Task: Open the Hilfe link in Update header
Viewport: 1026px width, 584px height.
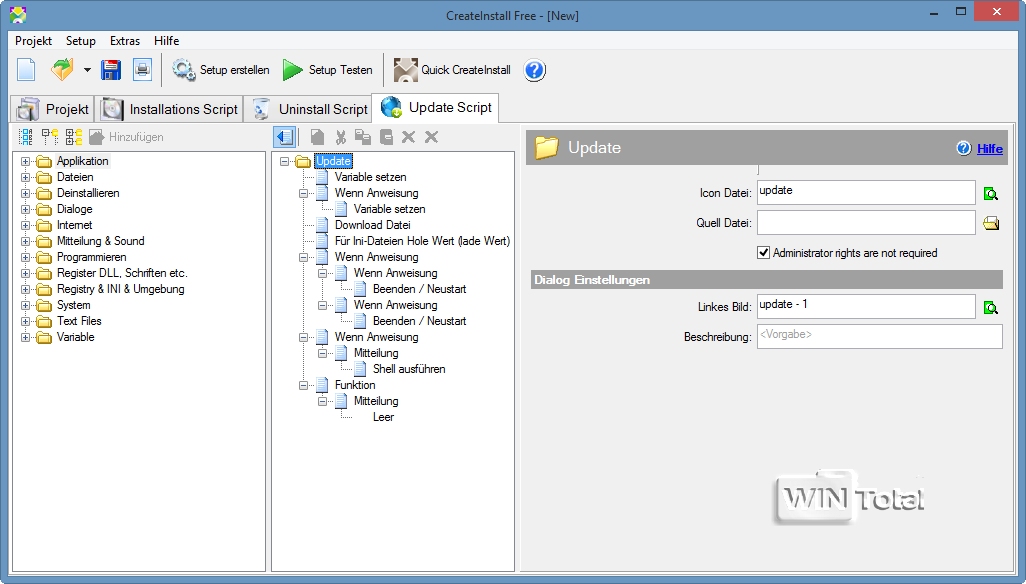Action: [989, 148]
